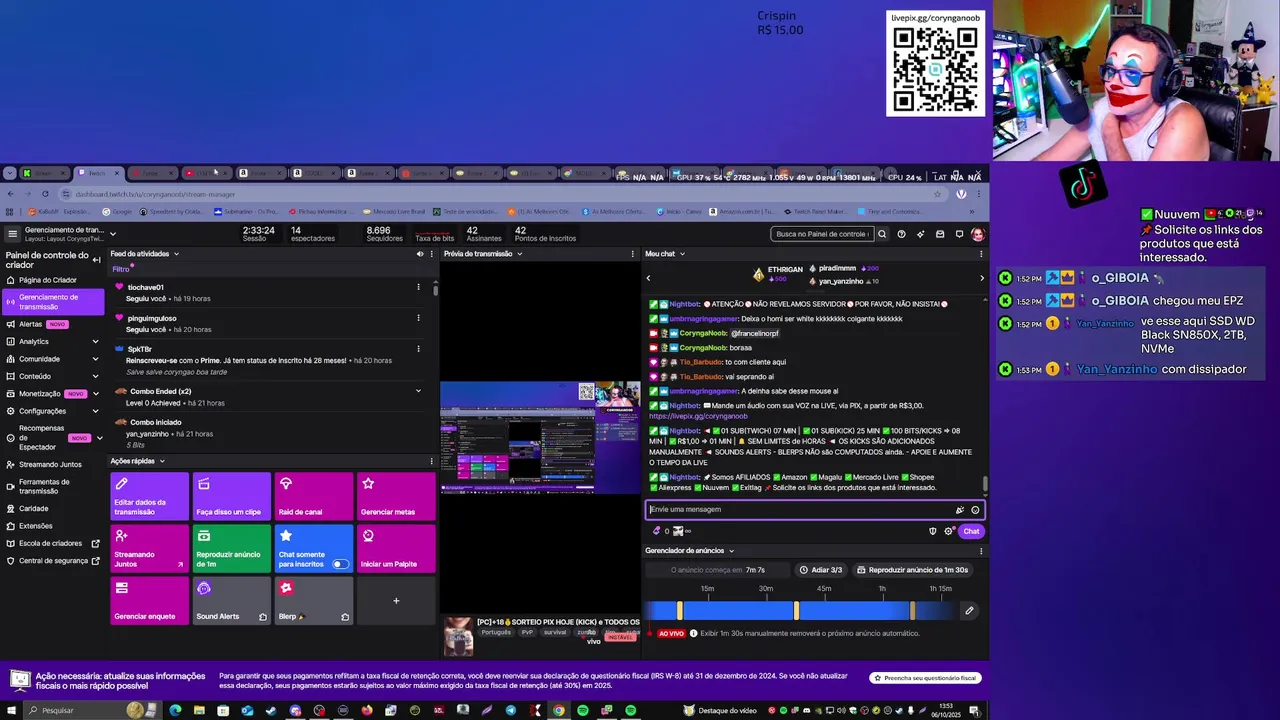Viewport: 1280px width, 720px height.
Task: Open options menu for tiochave01 follow event
Action: (x=418, y=287)
